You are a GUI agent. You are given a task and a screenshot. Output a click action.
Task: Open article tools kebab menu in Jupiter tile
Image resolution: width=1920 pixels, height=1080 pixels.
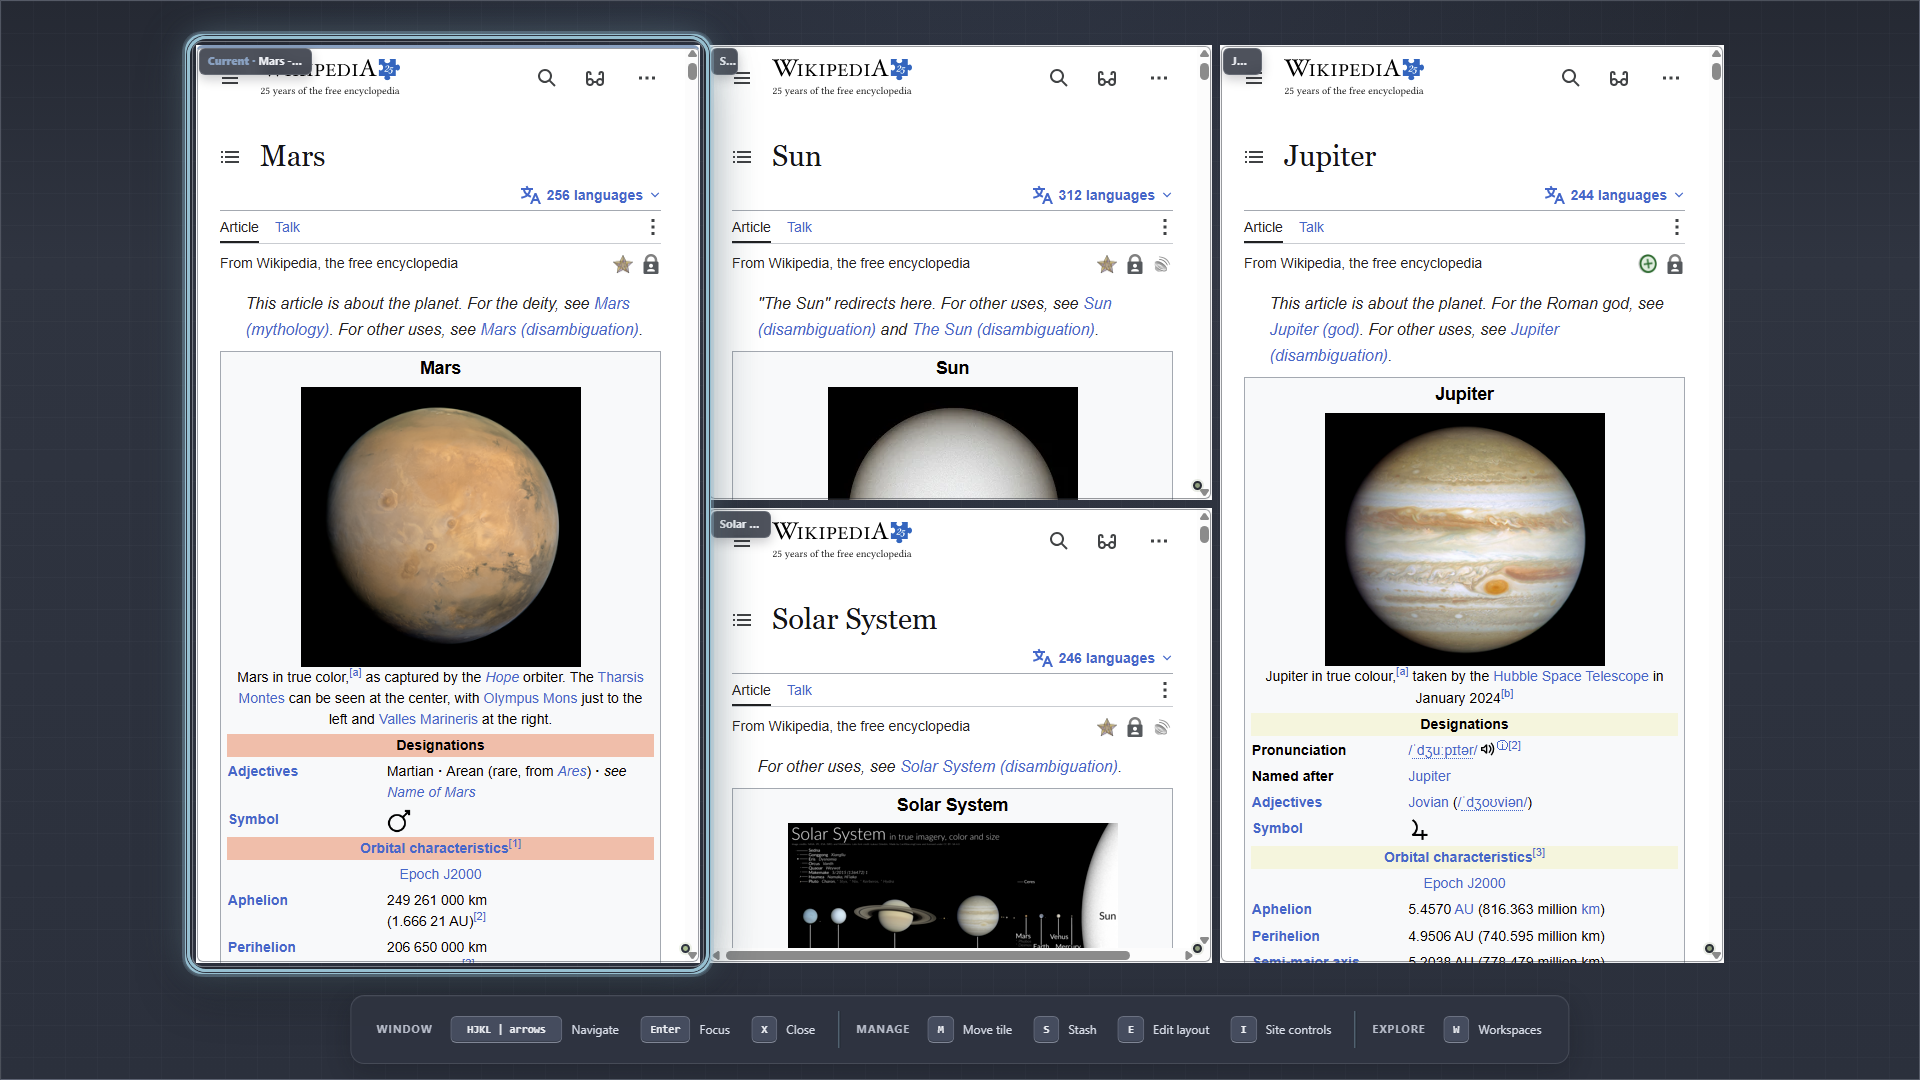click(x=1677, y=227)
